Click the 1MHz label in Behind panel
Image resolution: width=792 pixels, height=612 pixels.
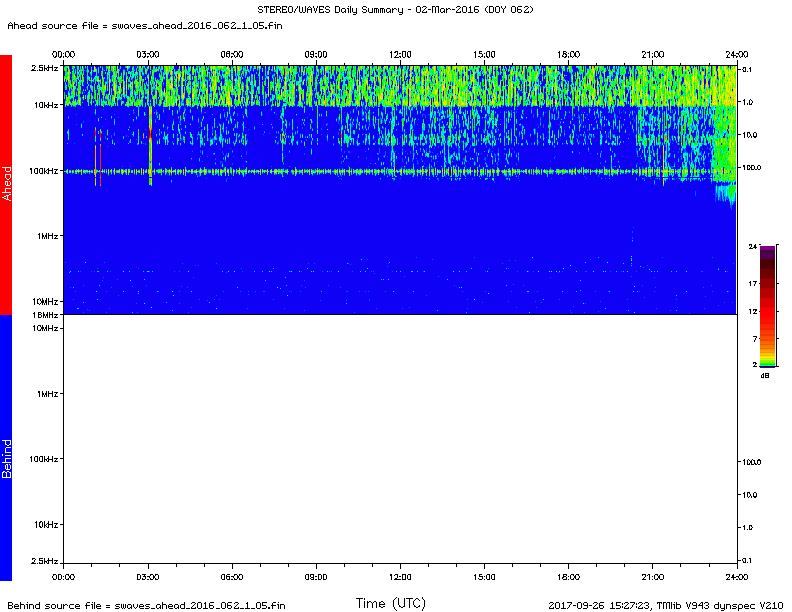coord(47,394)
